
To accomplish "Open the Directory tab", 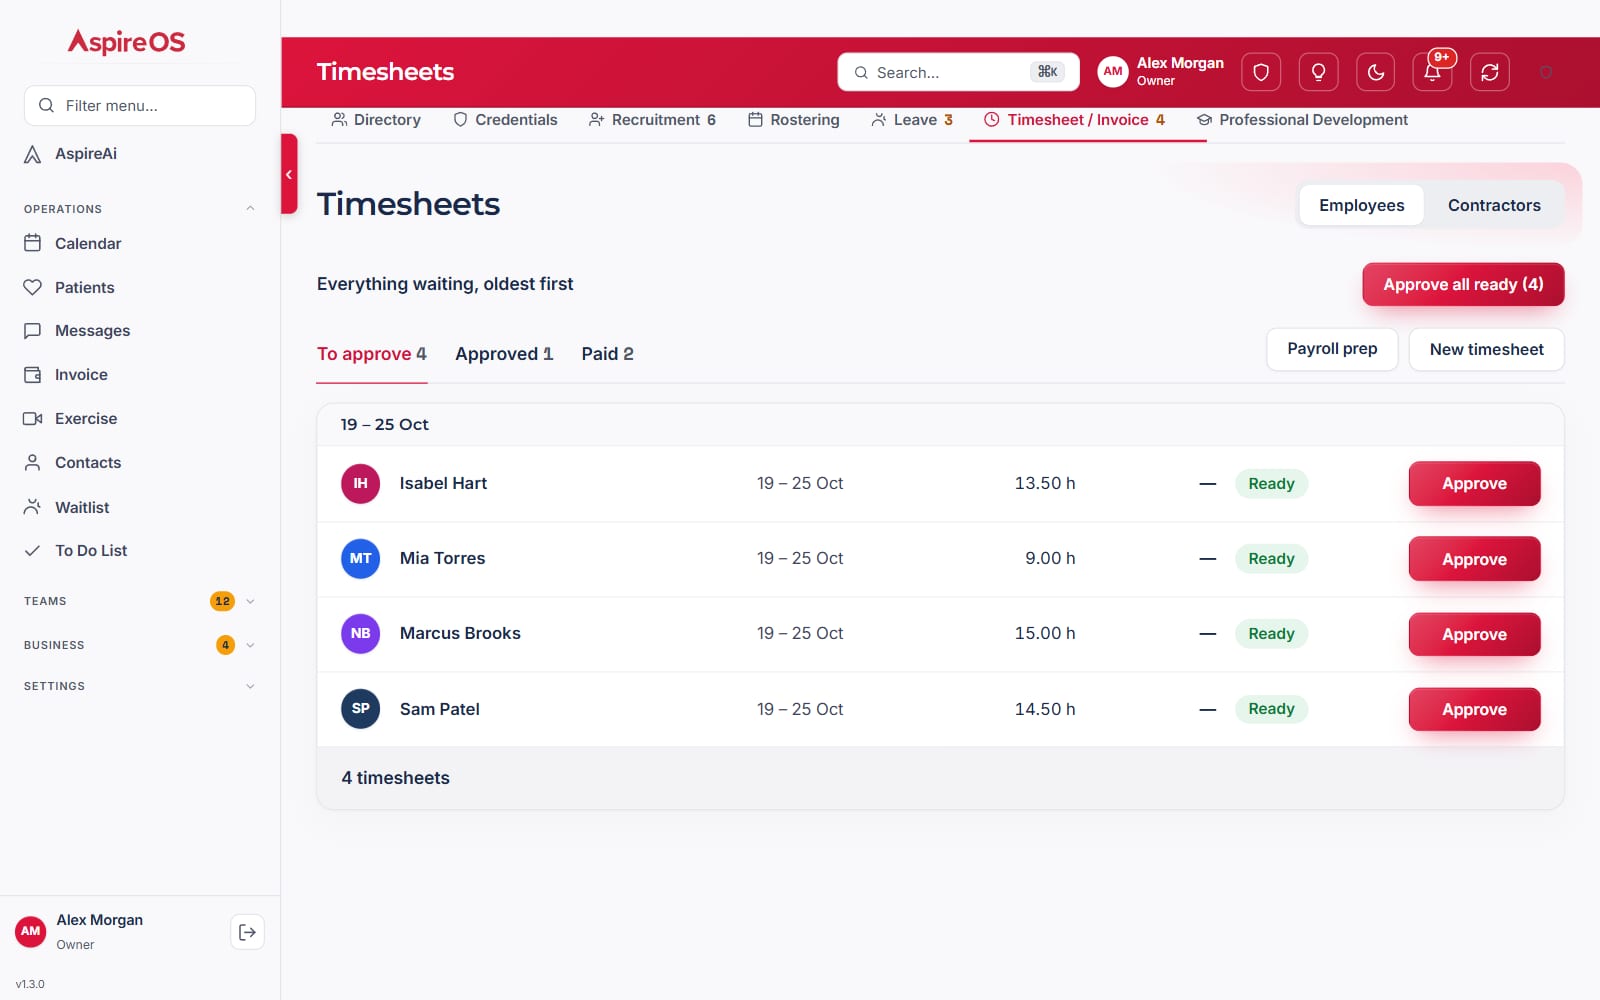I will 376,120.
